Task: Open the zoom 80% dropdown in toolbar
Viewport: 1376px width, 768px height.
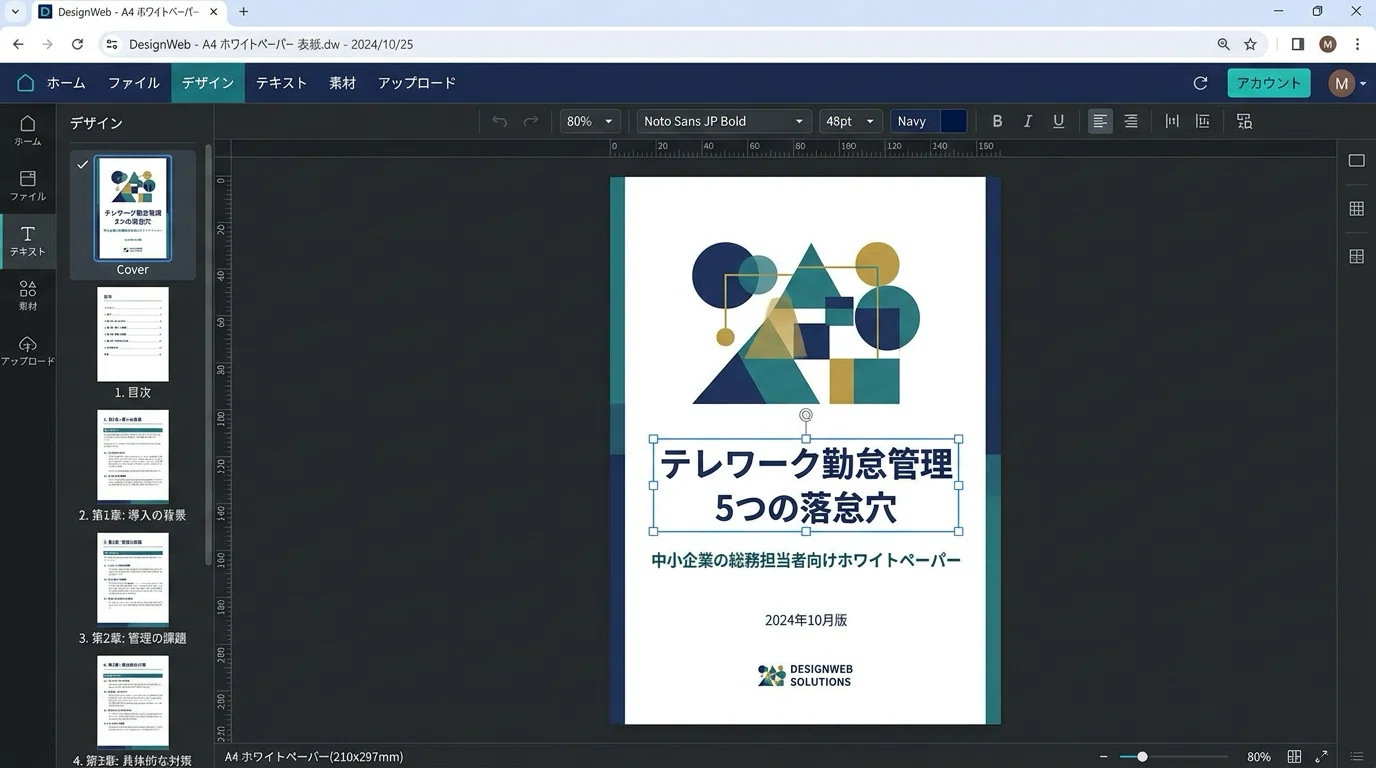Action: [x=590, y=121]
